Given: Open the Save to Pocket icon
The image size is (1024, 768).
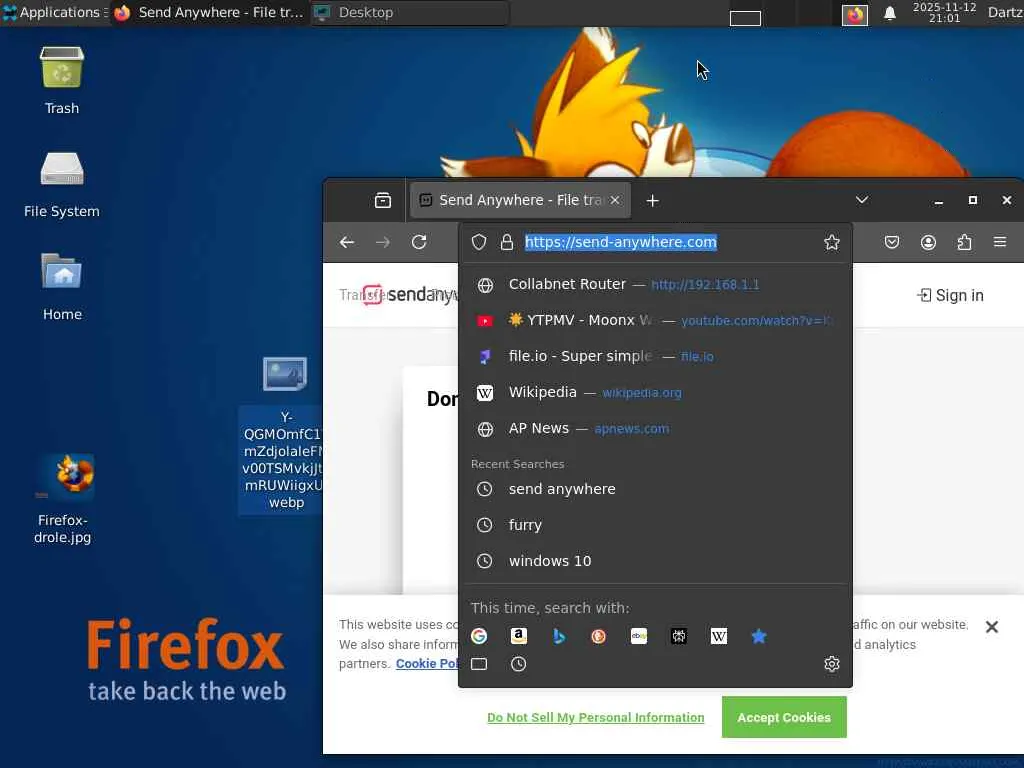Looking at the screenshot, I should tap(891, 242).
